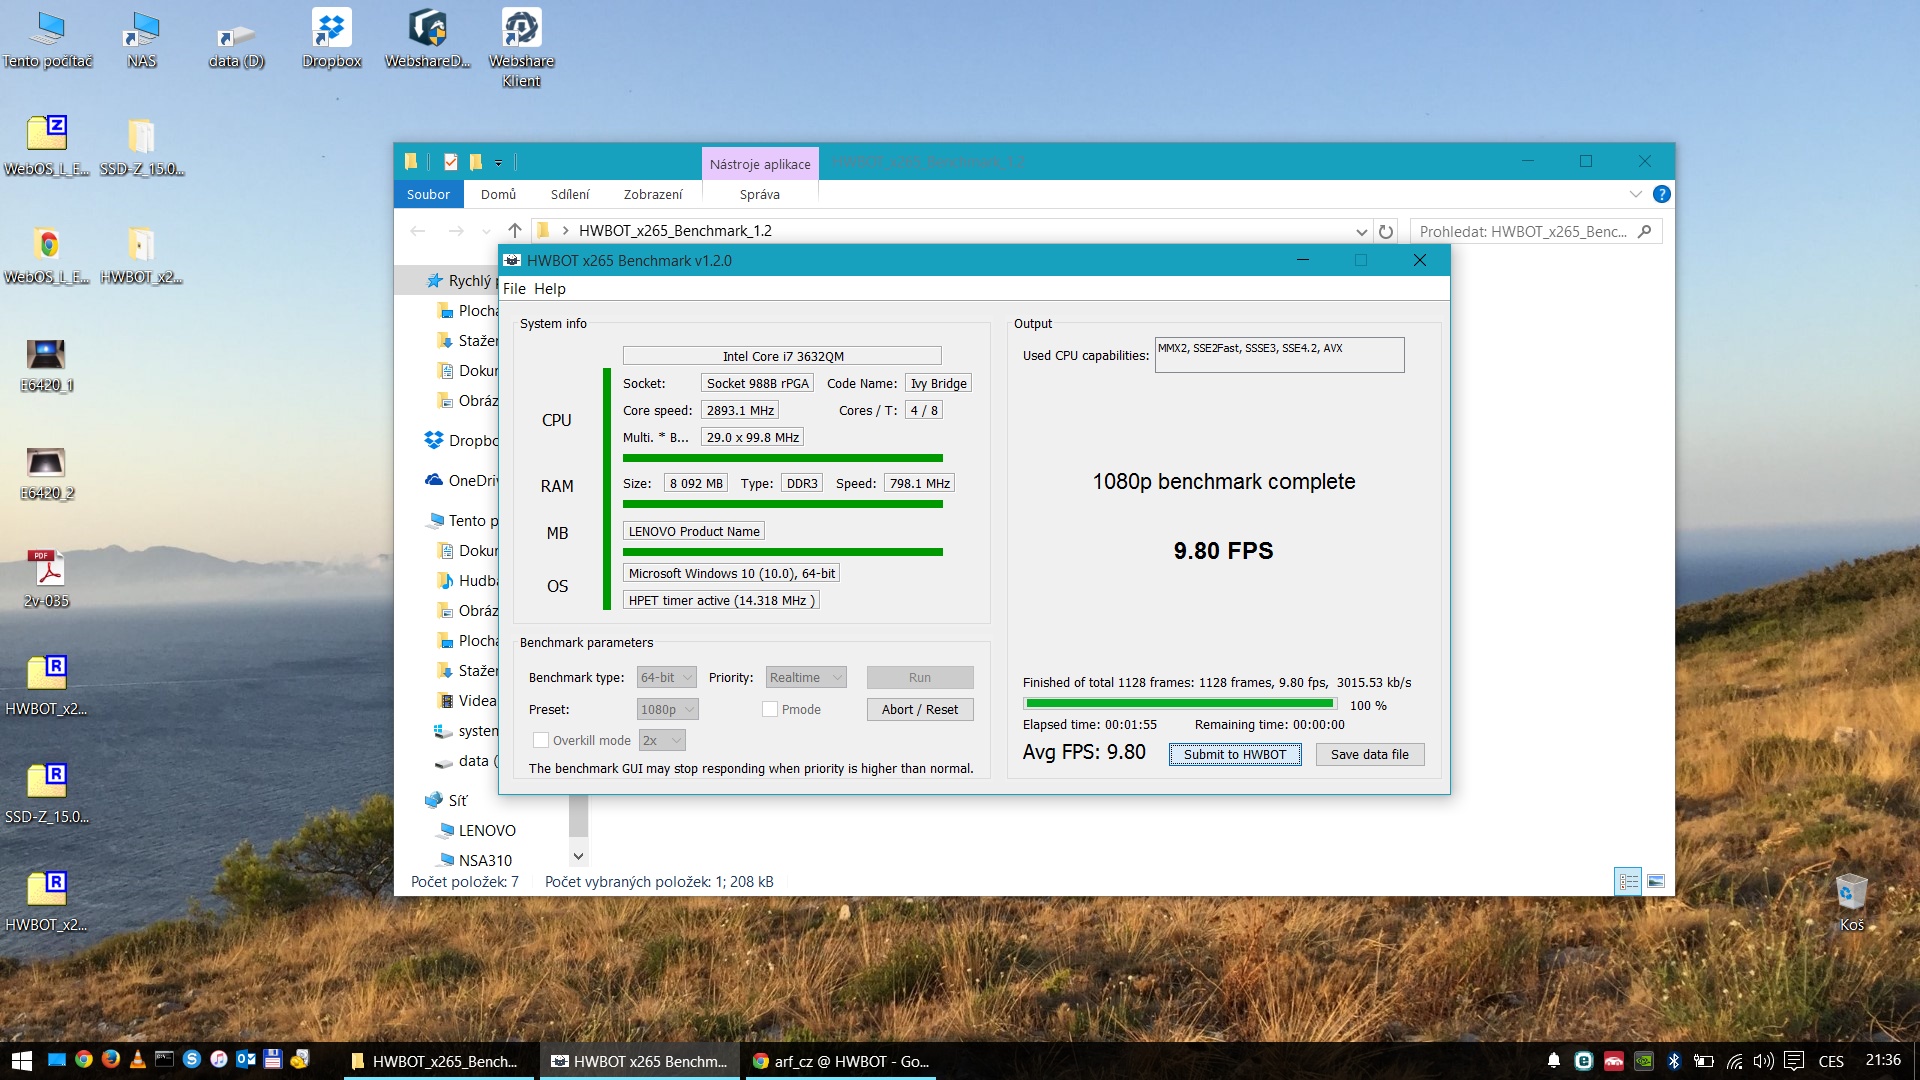Viewport: 1920px width, 1080px height.
Task: Open the recent locations dropdown in Explorer
Action: (486, 231)
